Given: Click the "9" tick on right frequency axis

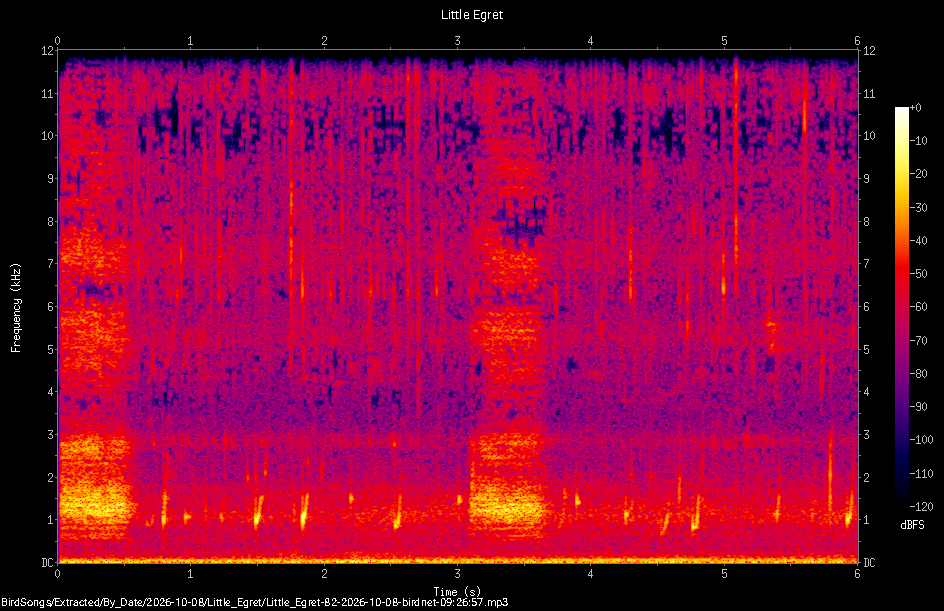Looking at the screenshot, I should pyautogui.click(x=866, y=179).
